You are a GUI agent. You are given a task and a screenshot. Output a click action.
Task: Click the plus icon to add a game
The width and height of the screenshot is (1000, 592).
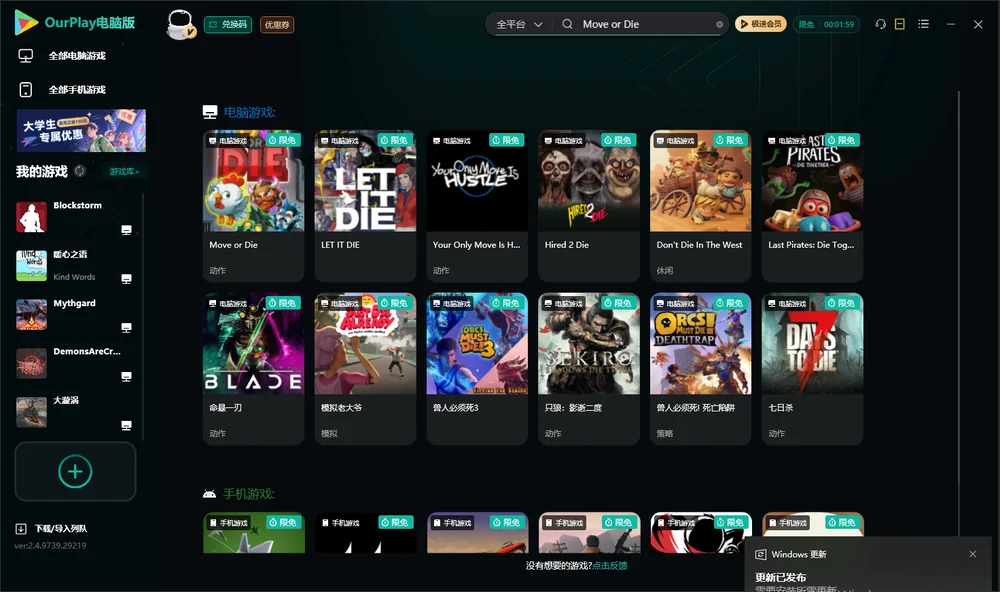(75, 471)
